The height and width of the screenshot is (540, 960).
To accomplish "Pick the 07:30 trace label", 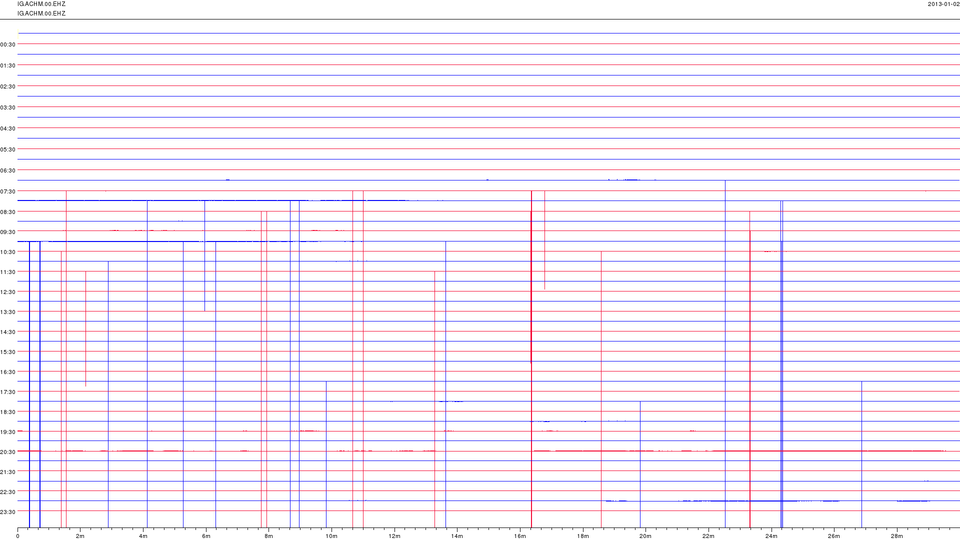I will [7, 192].
